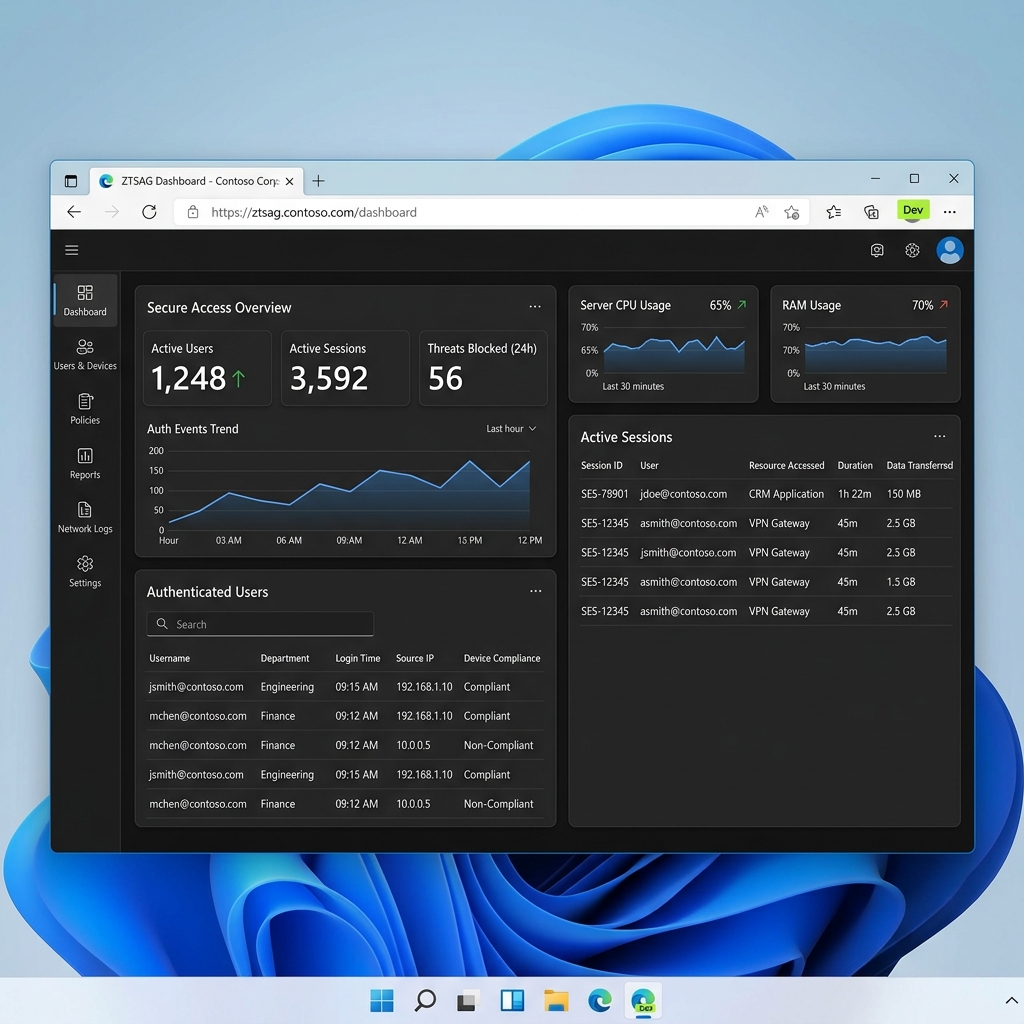Close the ZTSAG Dashboard tab
The image size is (1024, 1024).
289,182
